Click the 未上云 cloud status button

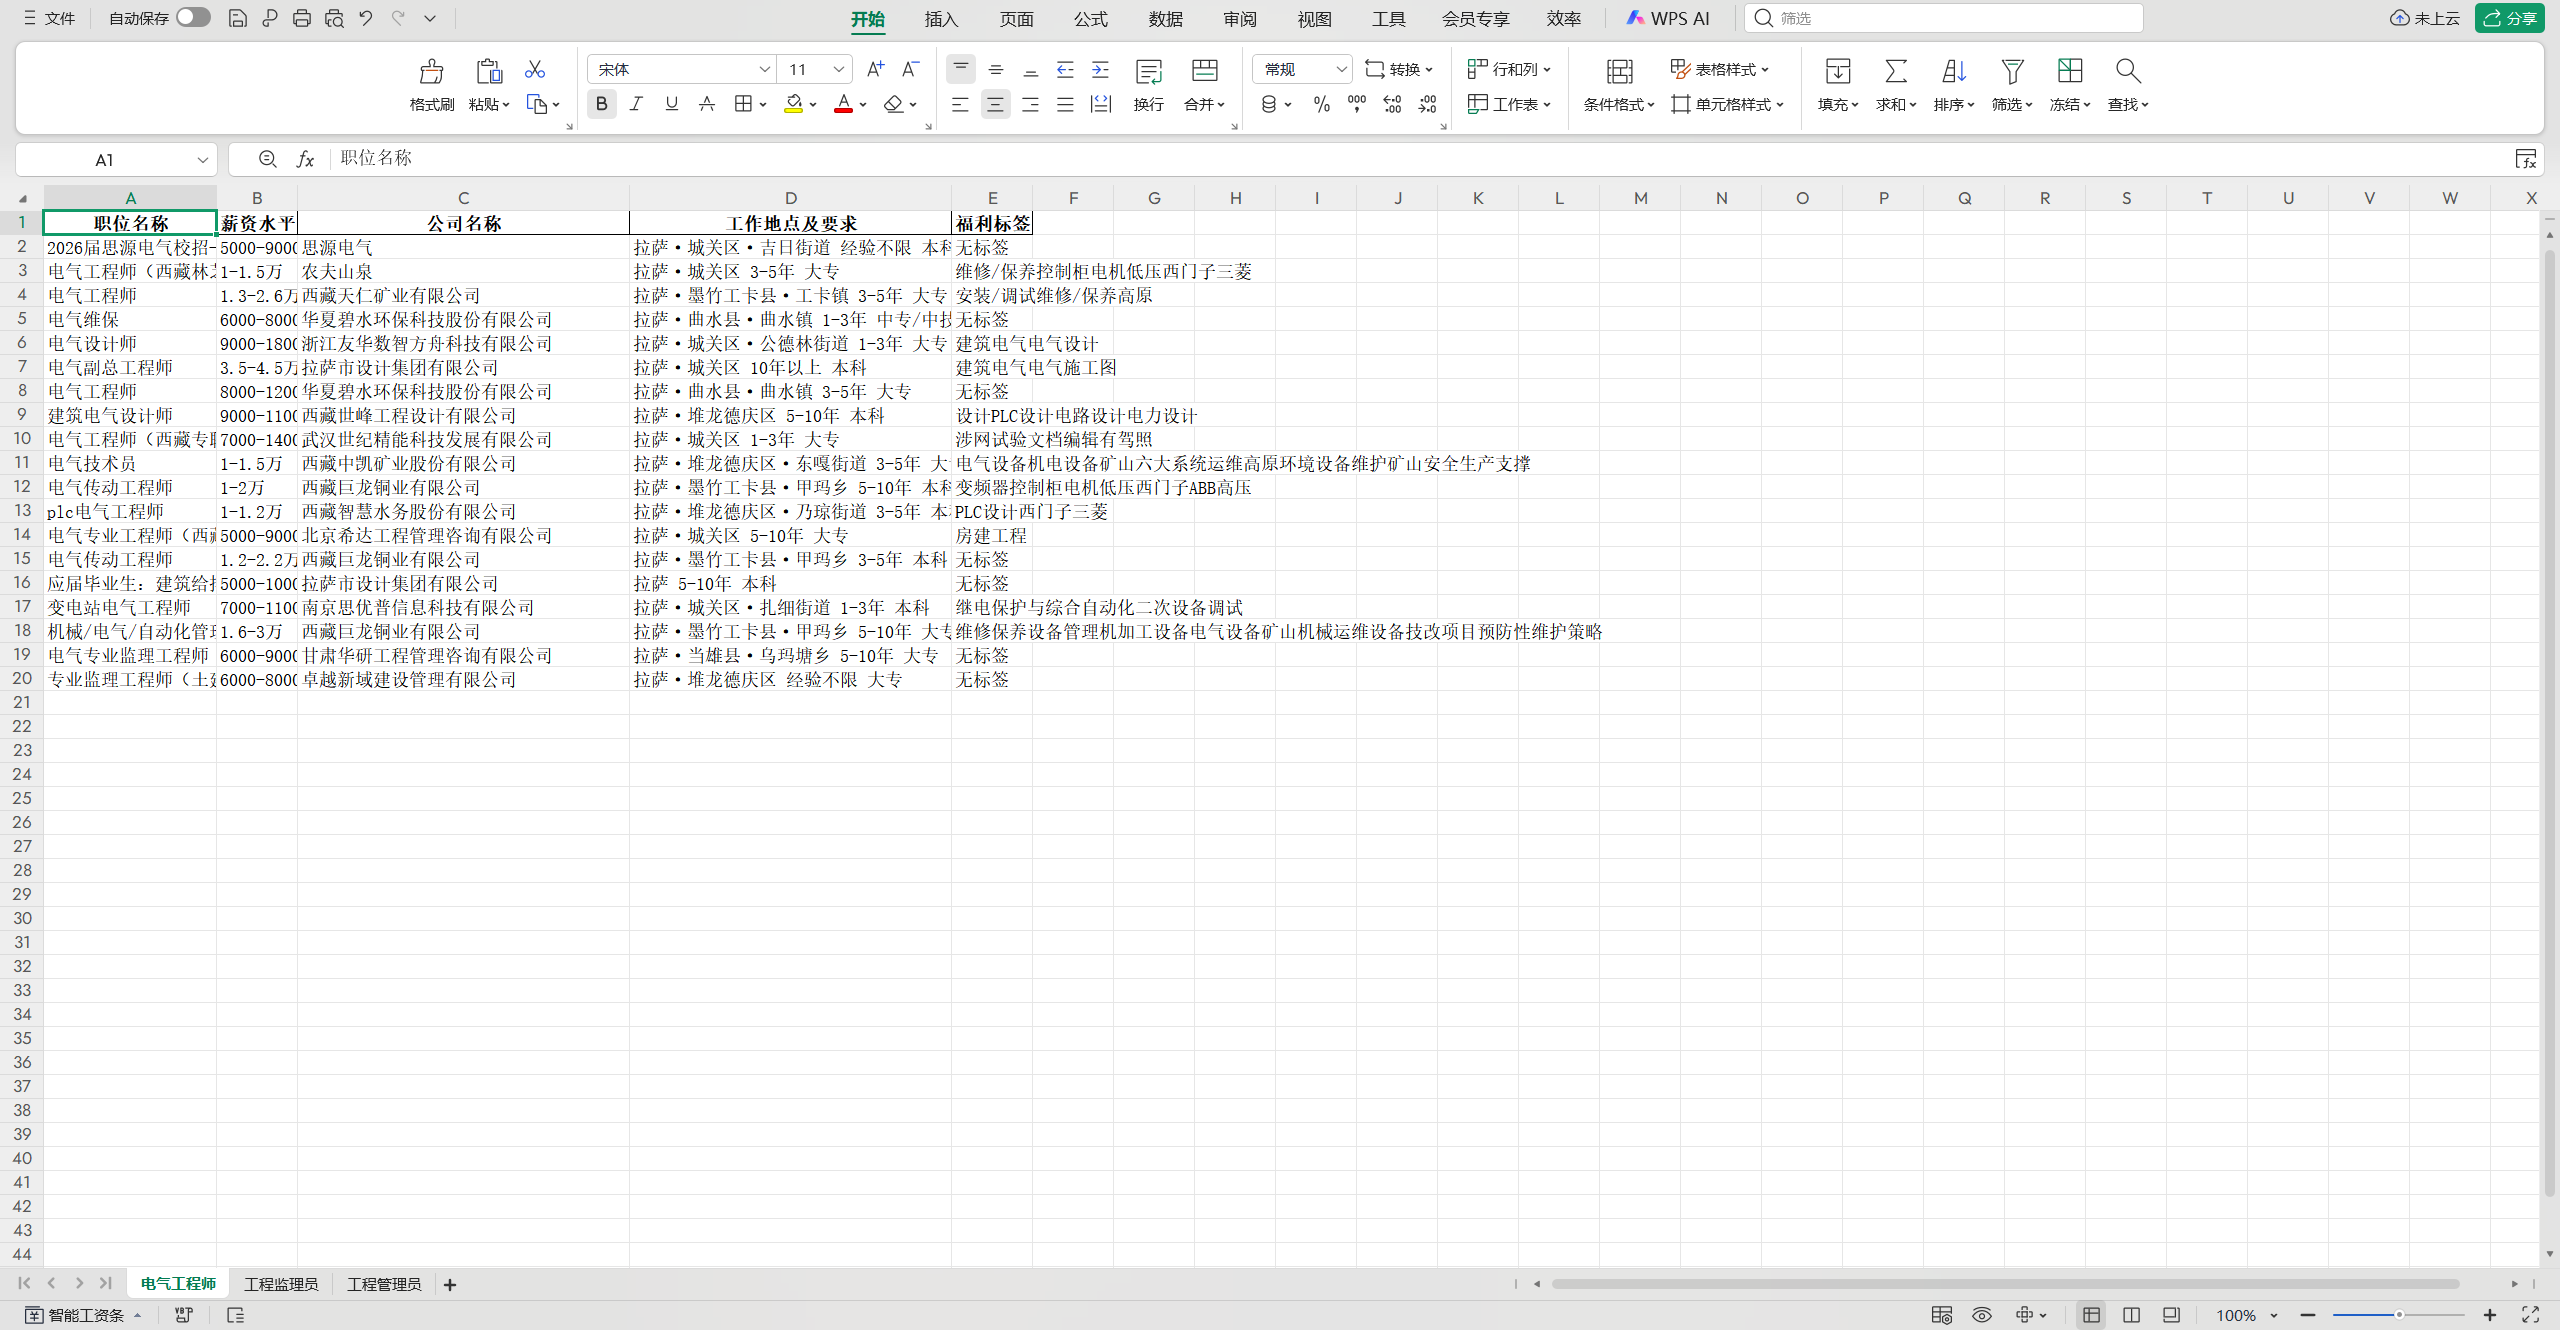[x=2424, y=18]
